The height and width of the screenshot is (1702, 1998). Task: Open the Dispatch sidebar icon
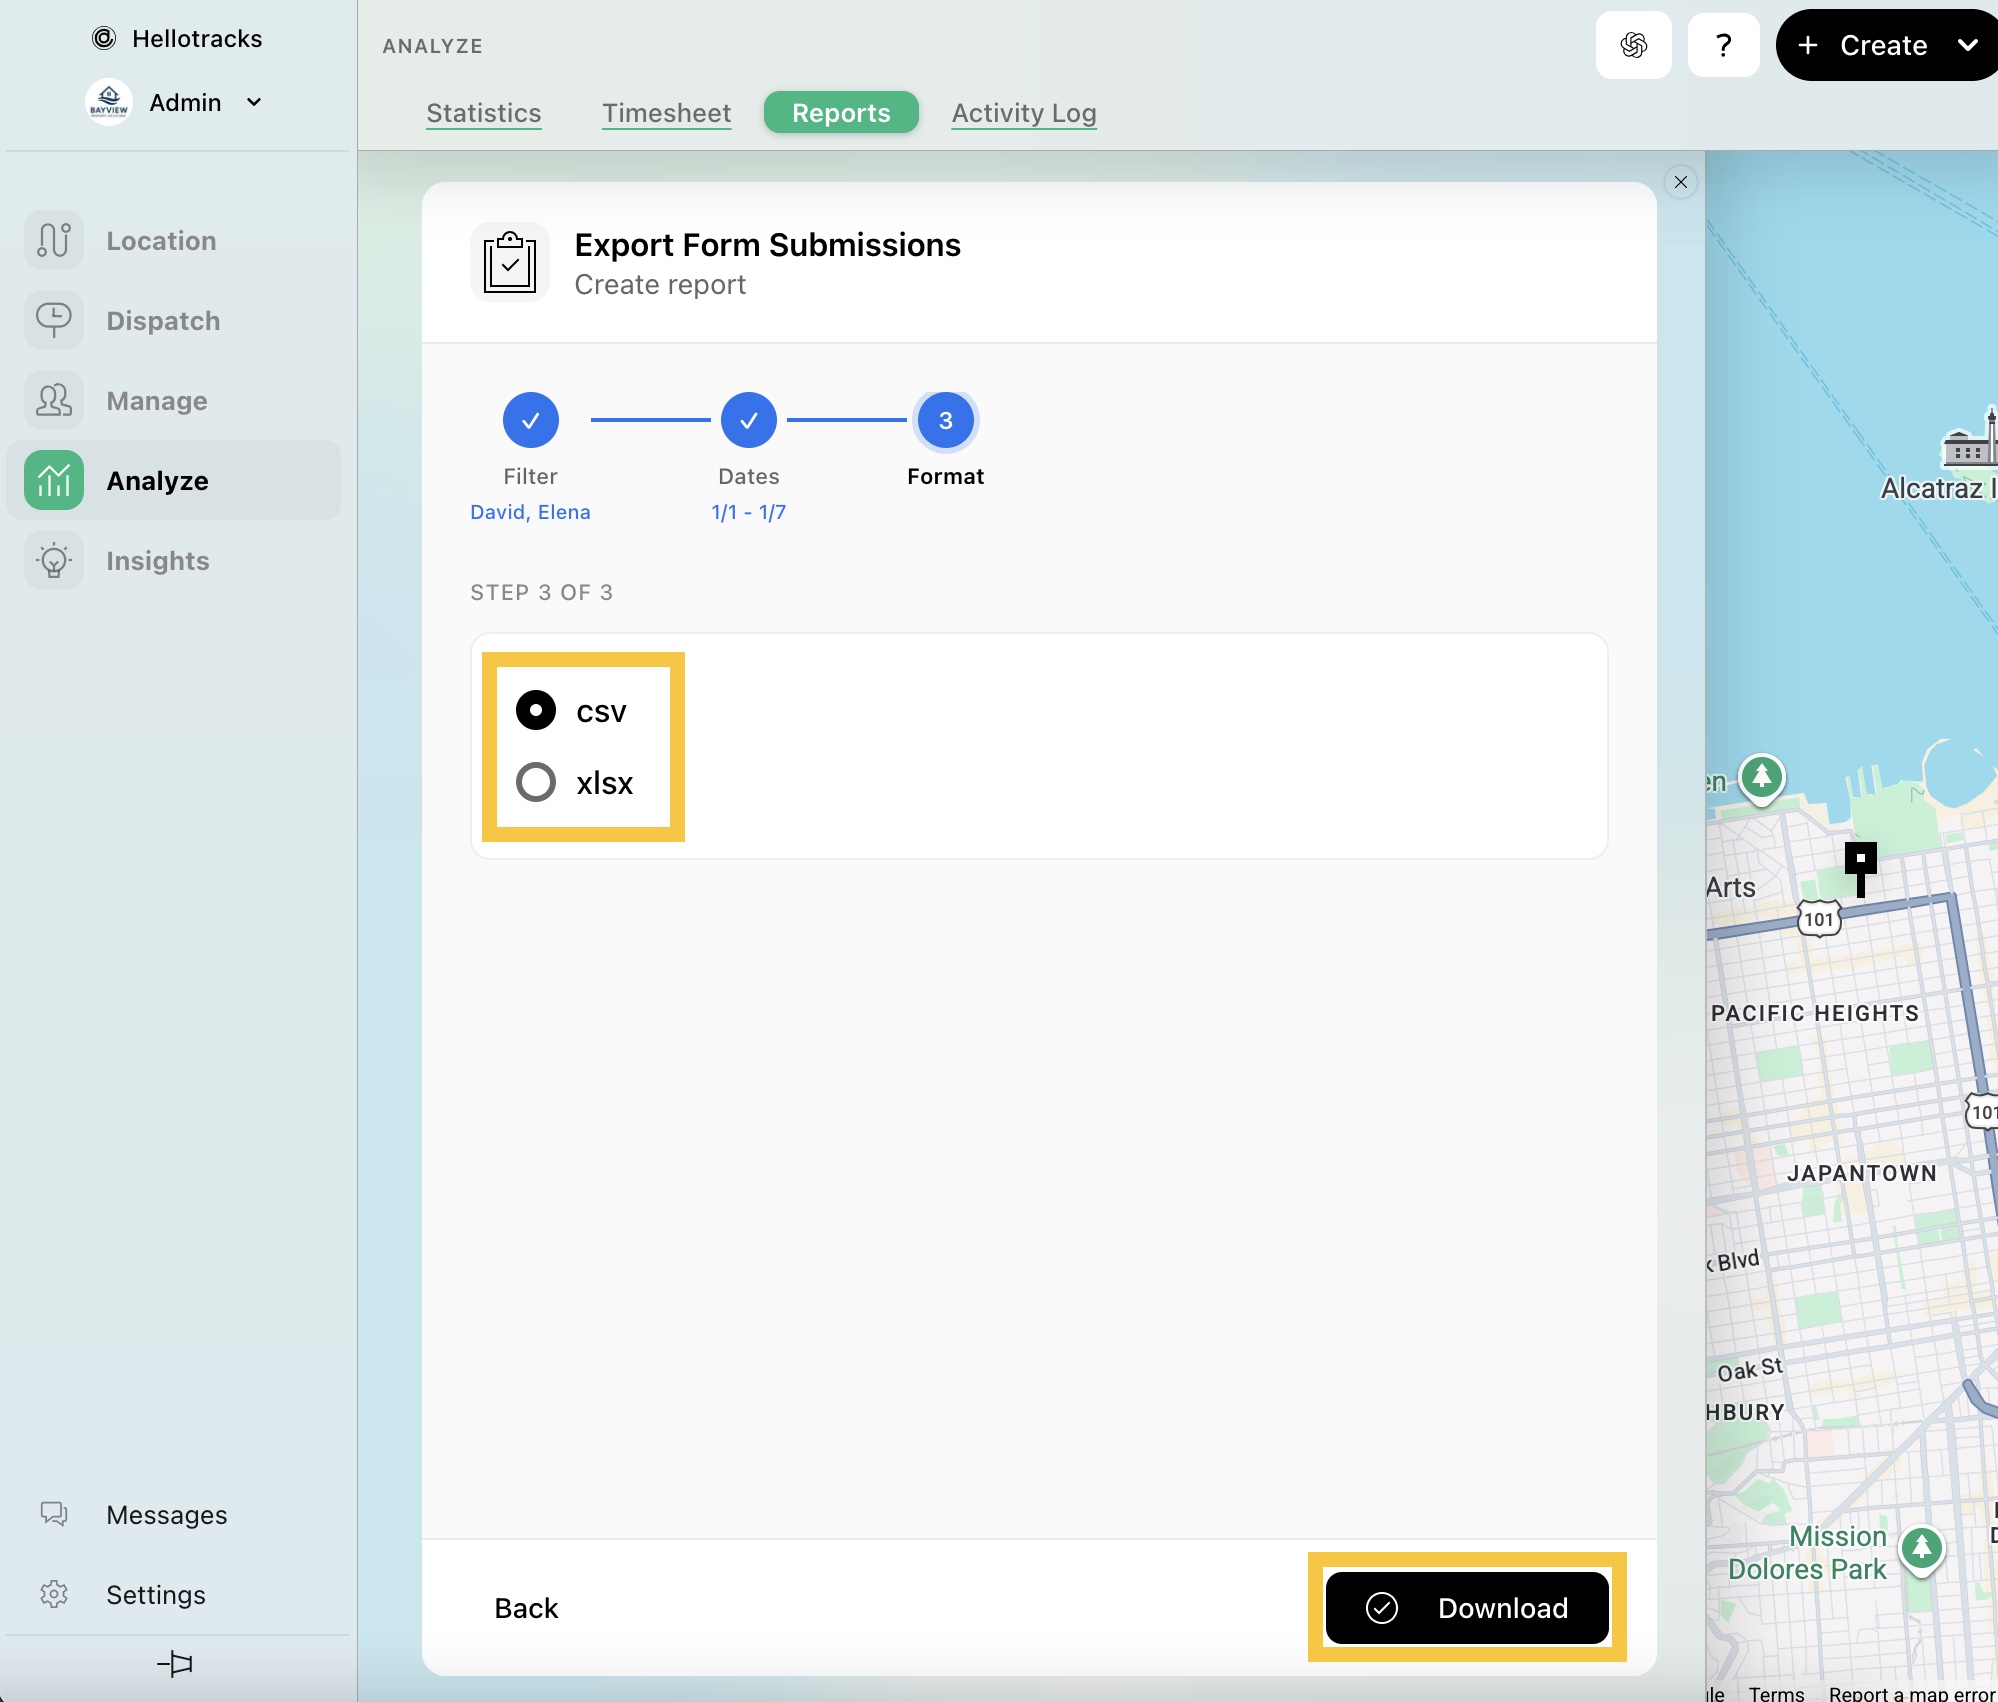(54, 321)
